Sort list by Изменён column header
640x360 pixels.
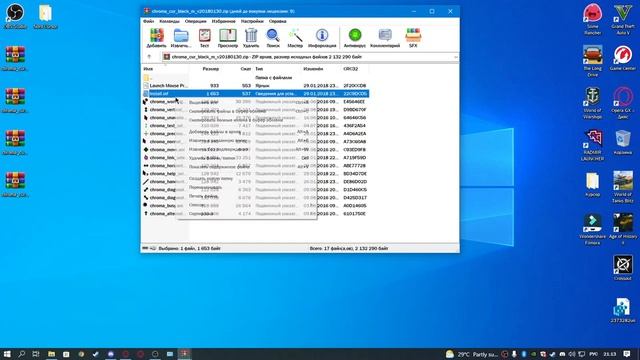tap(313, 69)
